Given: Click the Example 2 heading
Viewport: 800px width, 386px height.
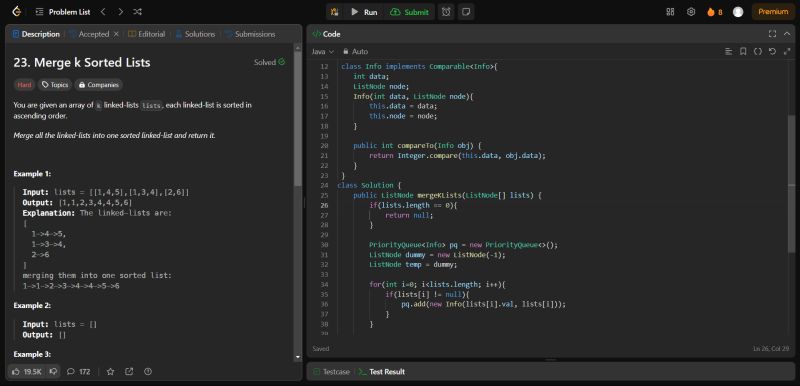Looking at the screenshot, I should 32,305.
